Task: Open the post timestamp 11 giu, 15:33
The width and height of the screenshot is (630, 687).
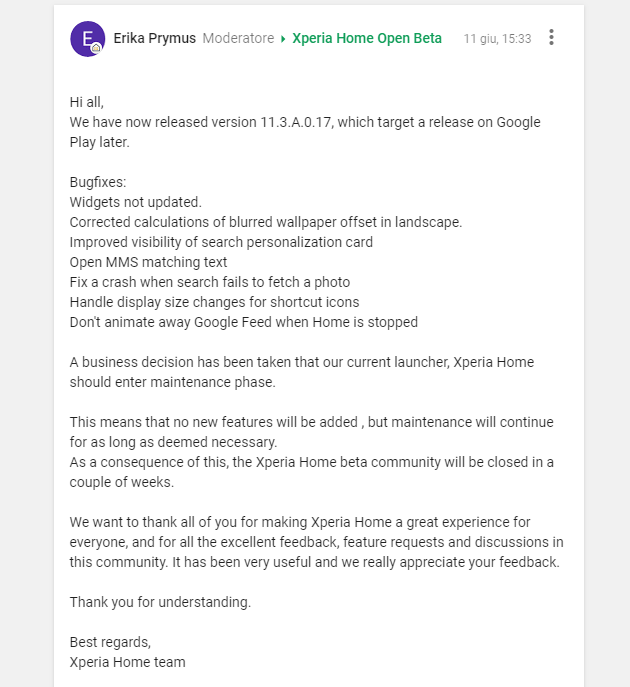Action: pyautogui.click(x=497, y=39)
